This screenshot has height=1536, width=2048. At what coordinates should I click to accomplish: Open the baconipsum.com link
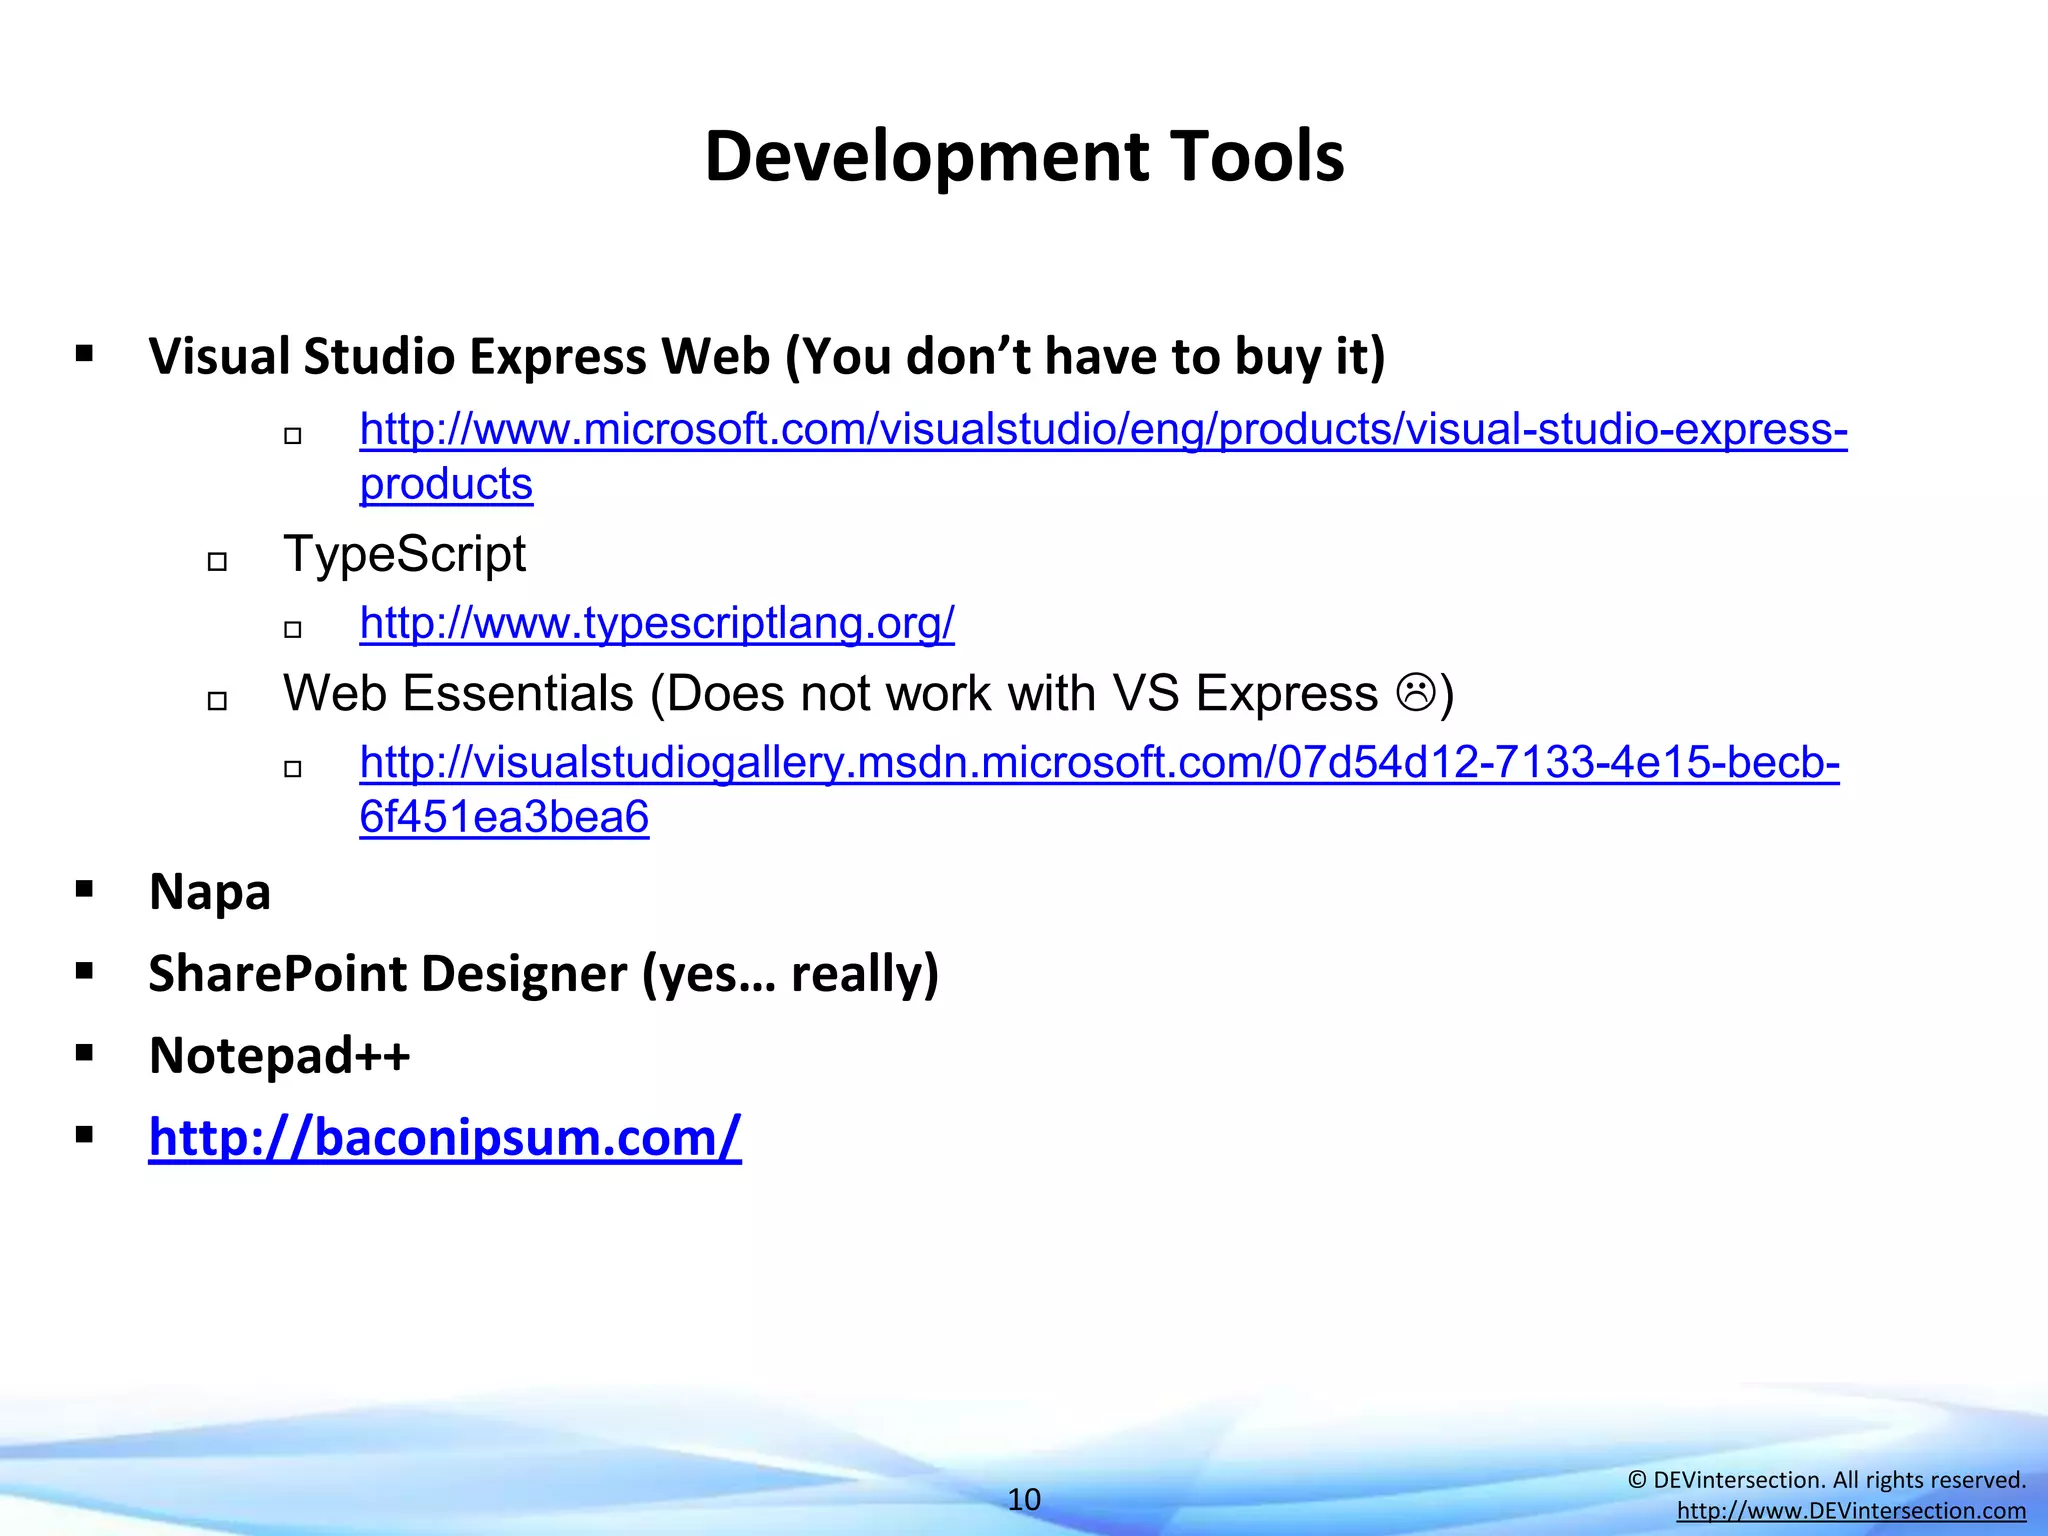(x=445, y=1138)
